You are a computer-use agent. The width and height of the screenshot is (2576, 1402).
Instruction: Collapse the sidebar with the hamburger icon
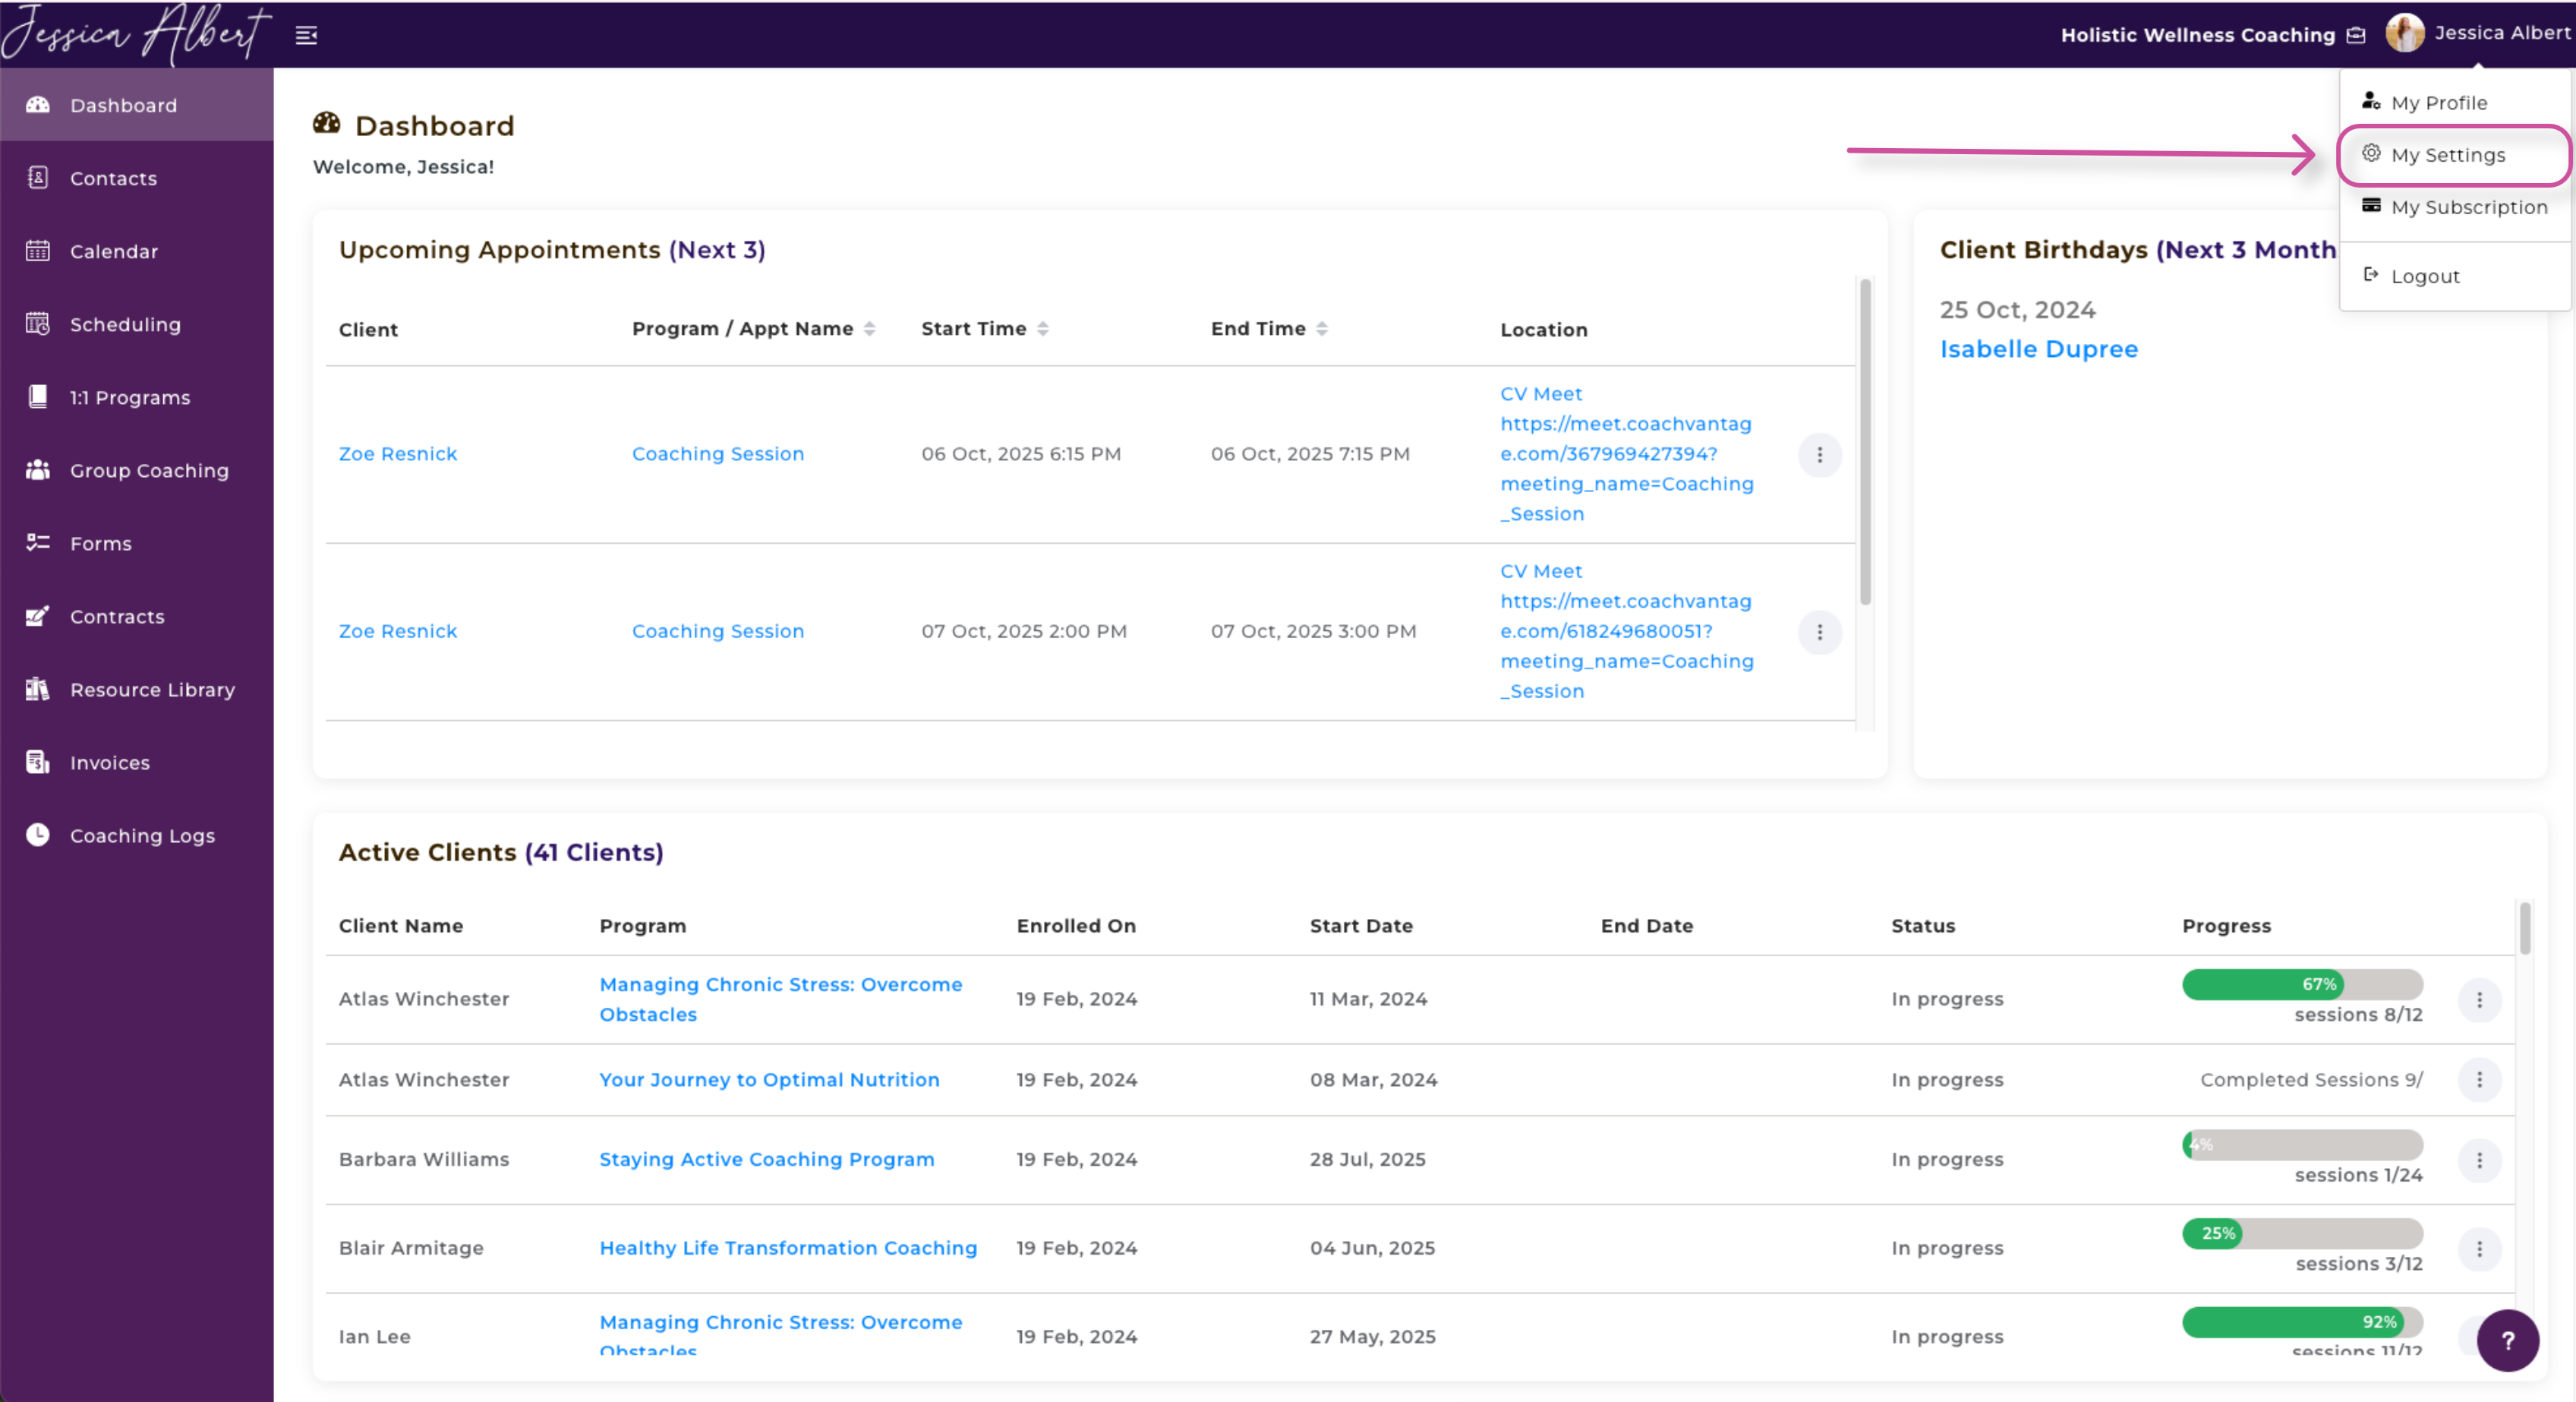306,36
